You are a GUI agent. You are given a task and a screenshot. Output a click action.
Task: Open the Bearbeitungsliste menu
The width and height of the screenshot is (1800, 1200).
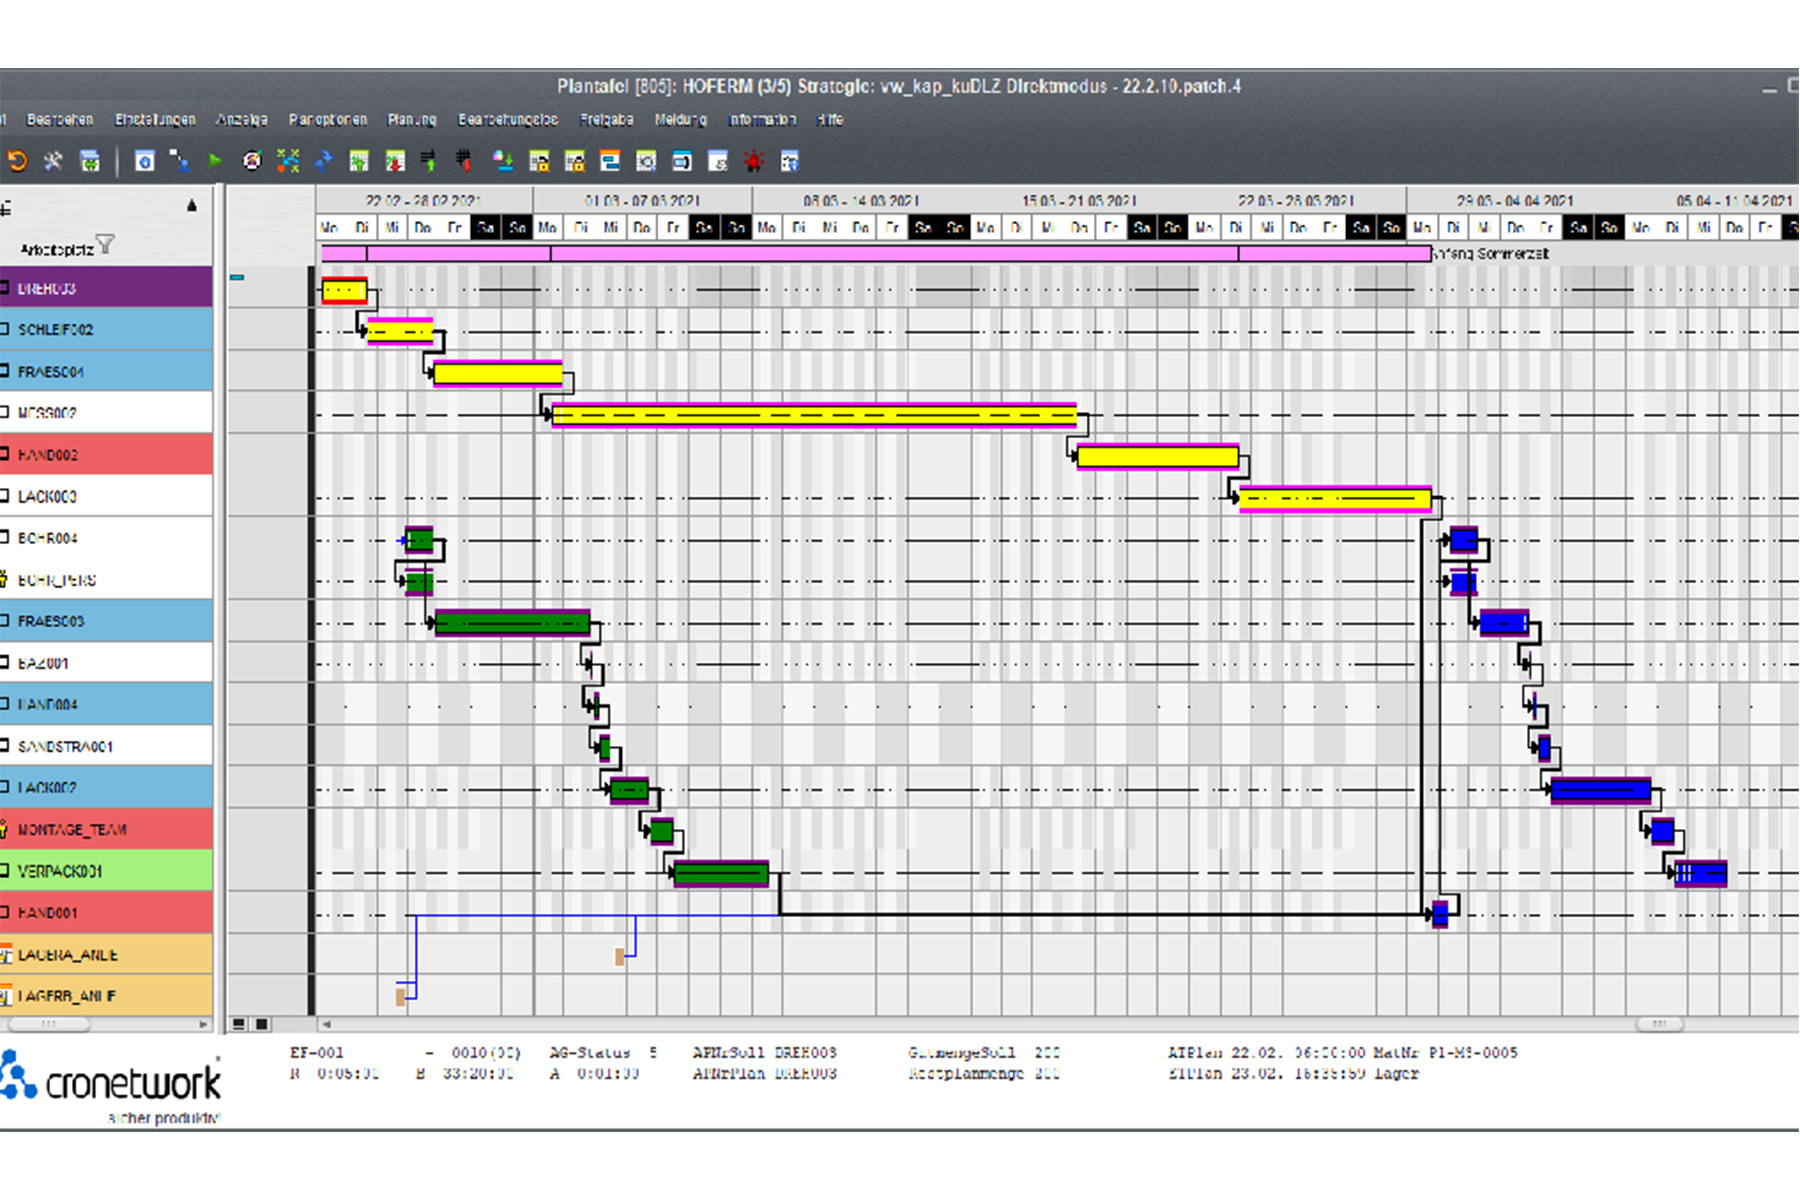point(508,119)
